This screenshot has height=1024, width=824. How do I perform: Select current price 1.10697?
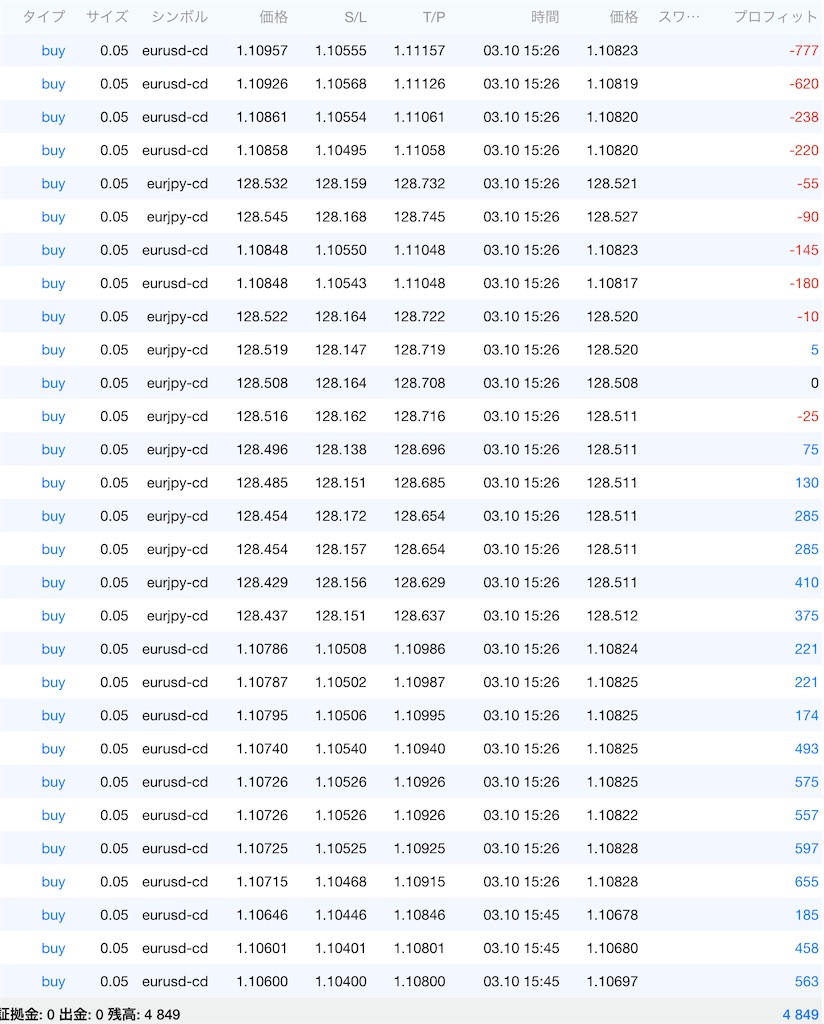point(612,982)
